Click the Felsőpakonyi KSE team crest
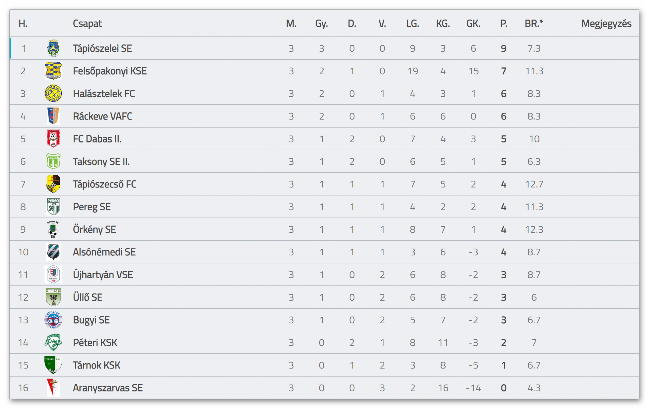Screen dimensions: 648x408 tap(53, 71)
